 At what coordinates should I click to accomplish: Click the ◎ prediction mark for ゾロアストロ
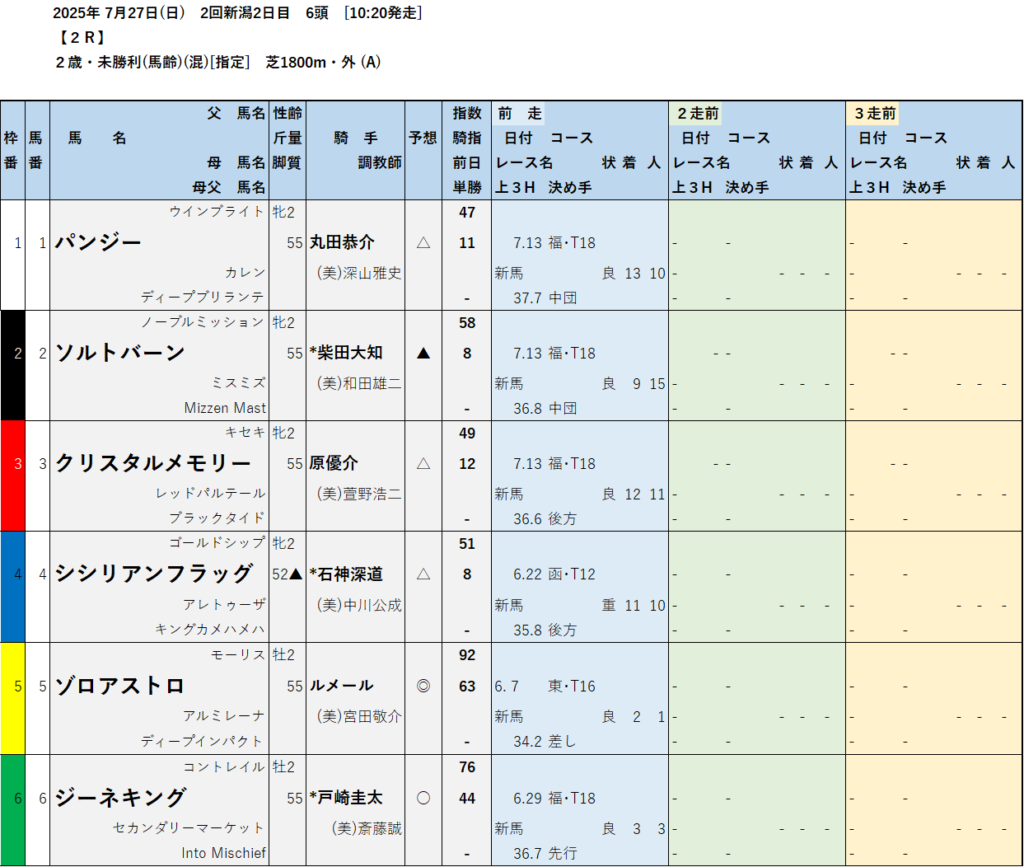tap(423, 686)
